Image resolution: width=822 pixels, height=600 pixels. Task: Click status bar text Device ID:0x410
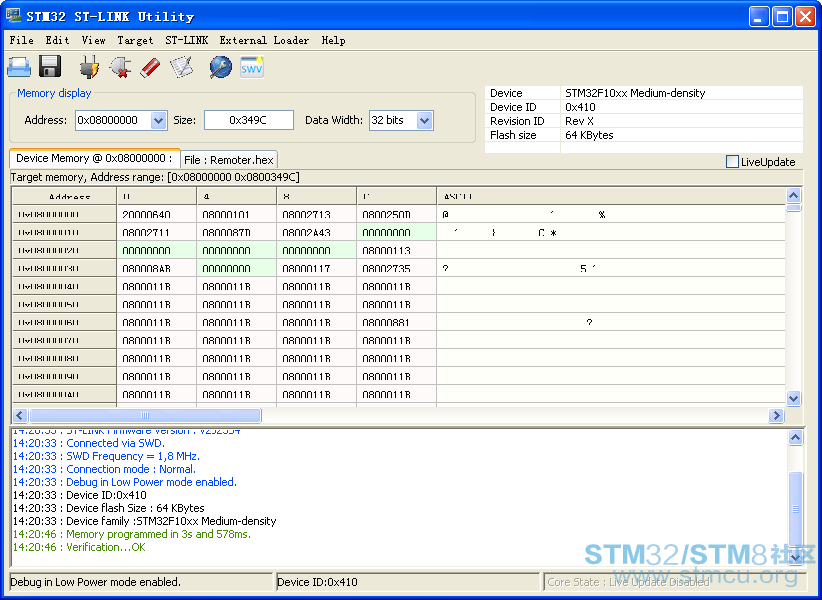tap(317, 582)
